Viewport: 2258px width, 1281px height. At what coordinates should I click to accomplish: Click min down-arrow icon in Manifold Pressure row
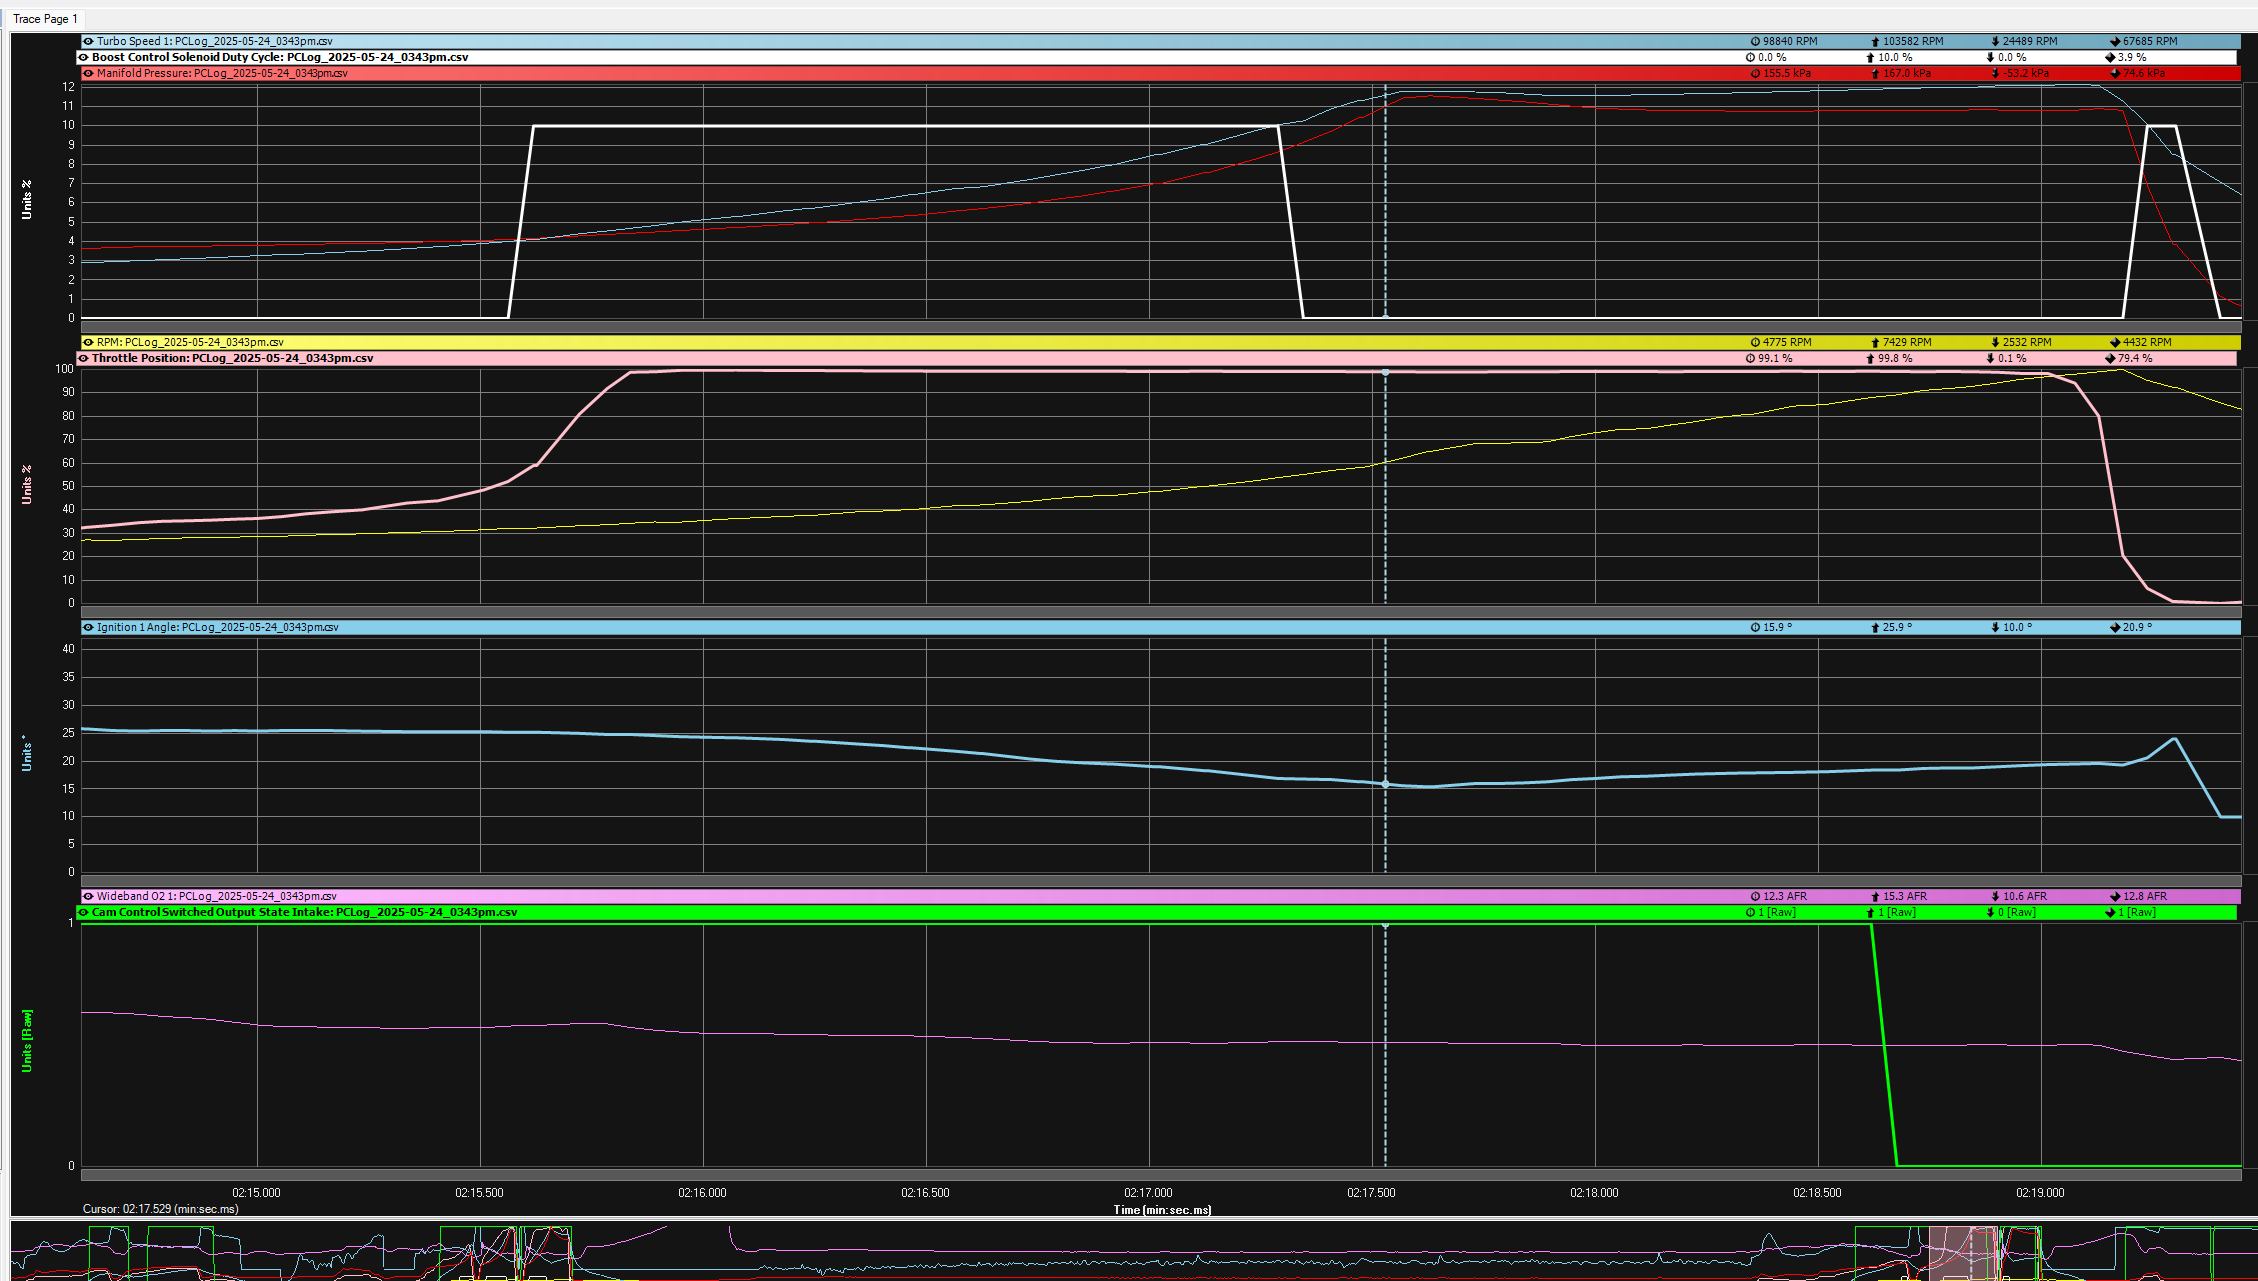[1995, 73]
